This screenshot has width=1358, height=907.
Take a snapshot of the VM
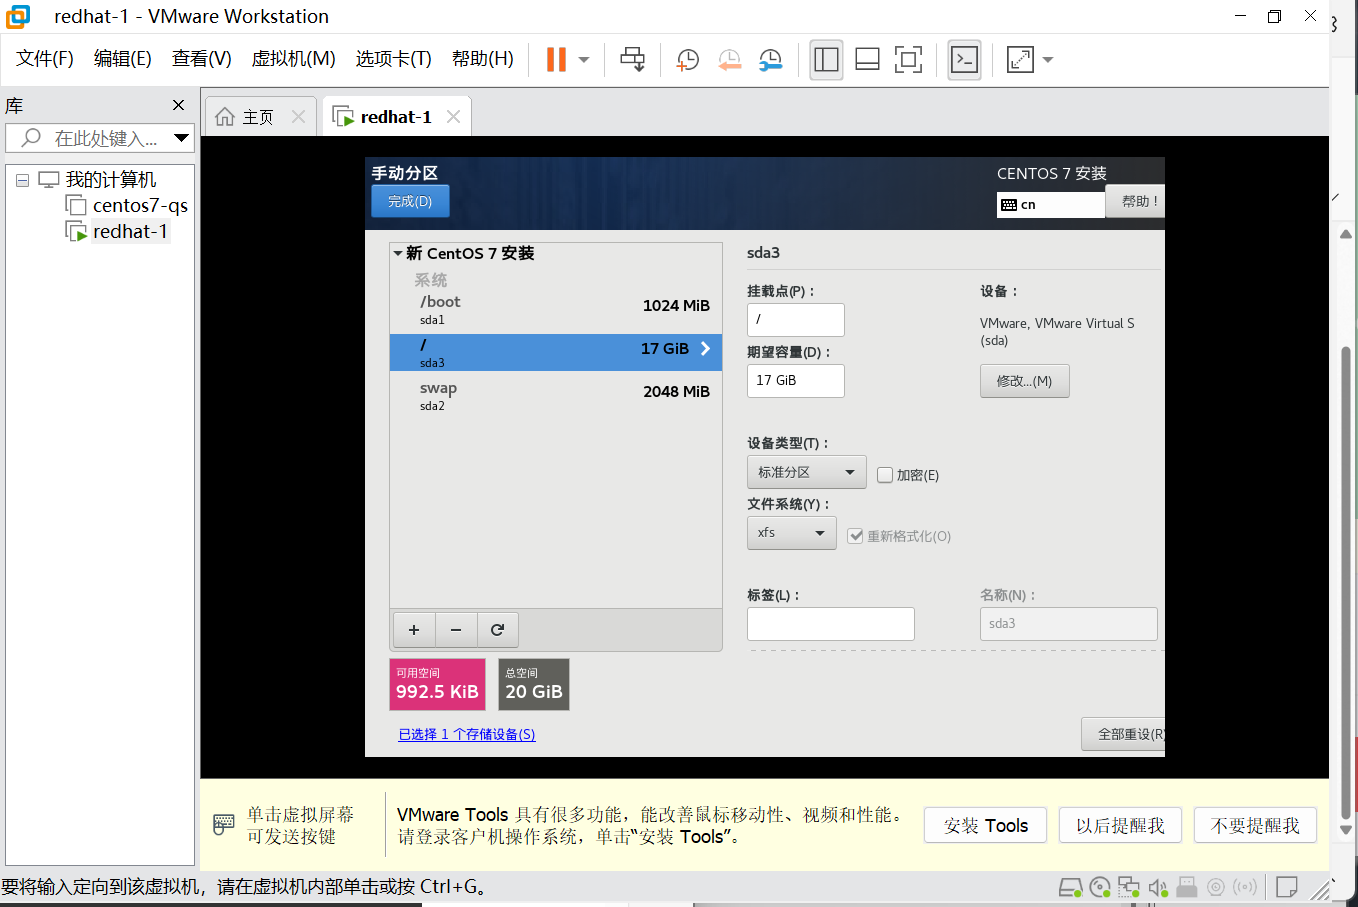(x=687, y=60)
